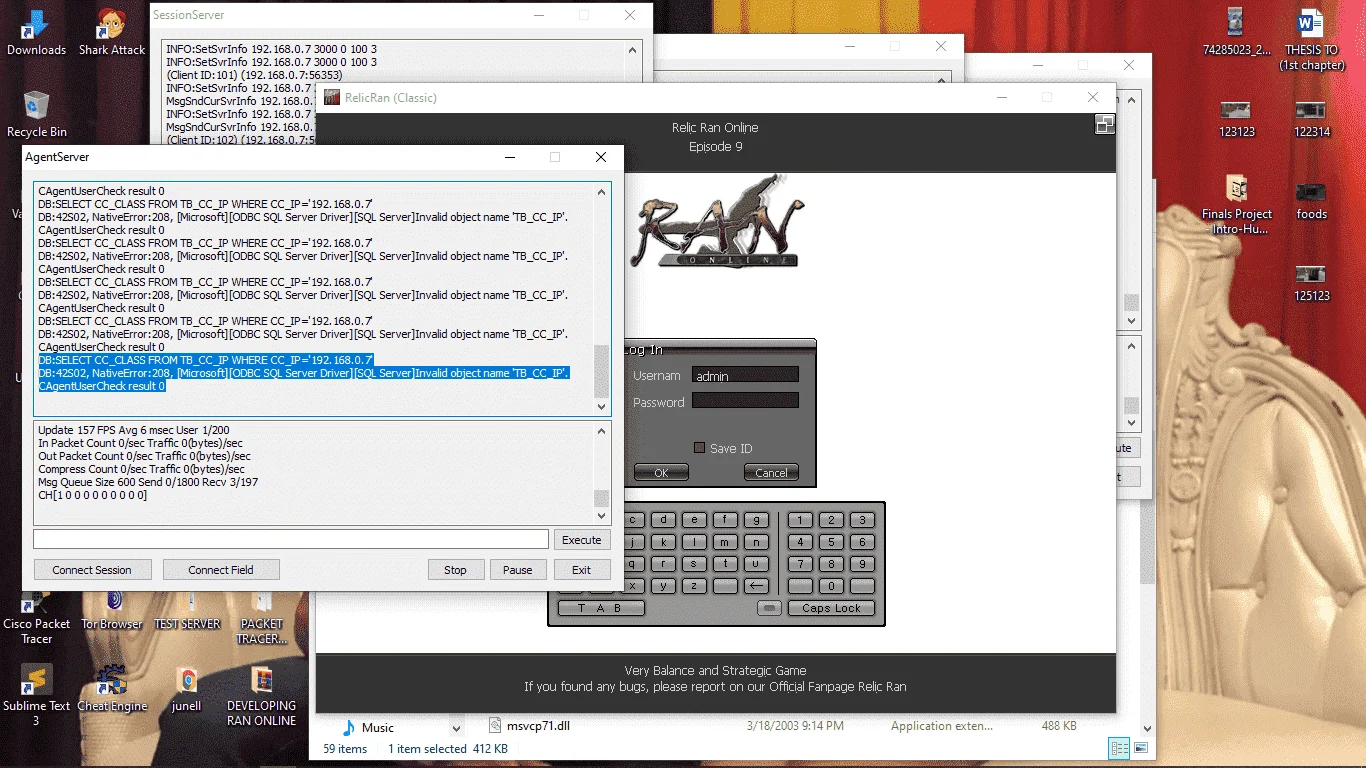Select the msvcp71.dll file icon

(497, 726)
